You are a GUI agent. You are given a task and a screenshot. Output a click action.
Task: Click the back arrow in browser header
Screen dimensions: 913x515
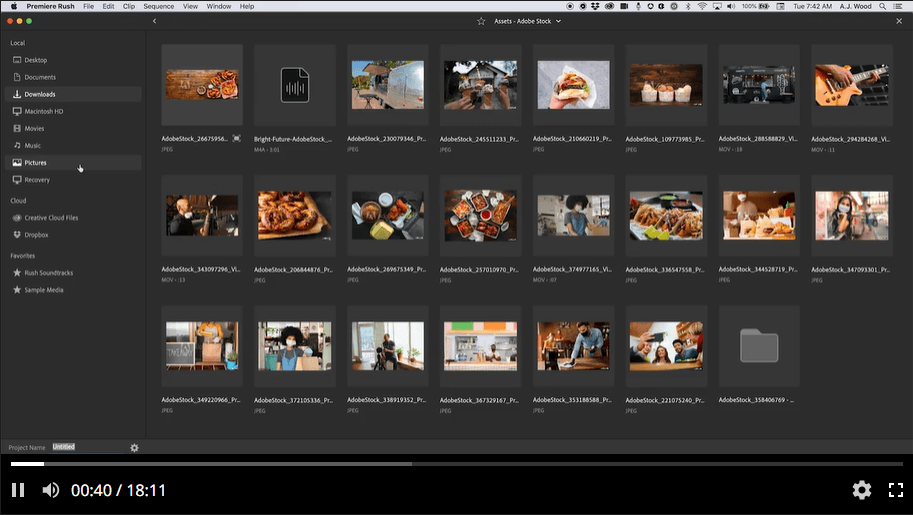(154, 20)
